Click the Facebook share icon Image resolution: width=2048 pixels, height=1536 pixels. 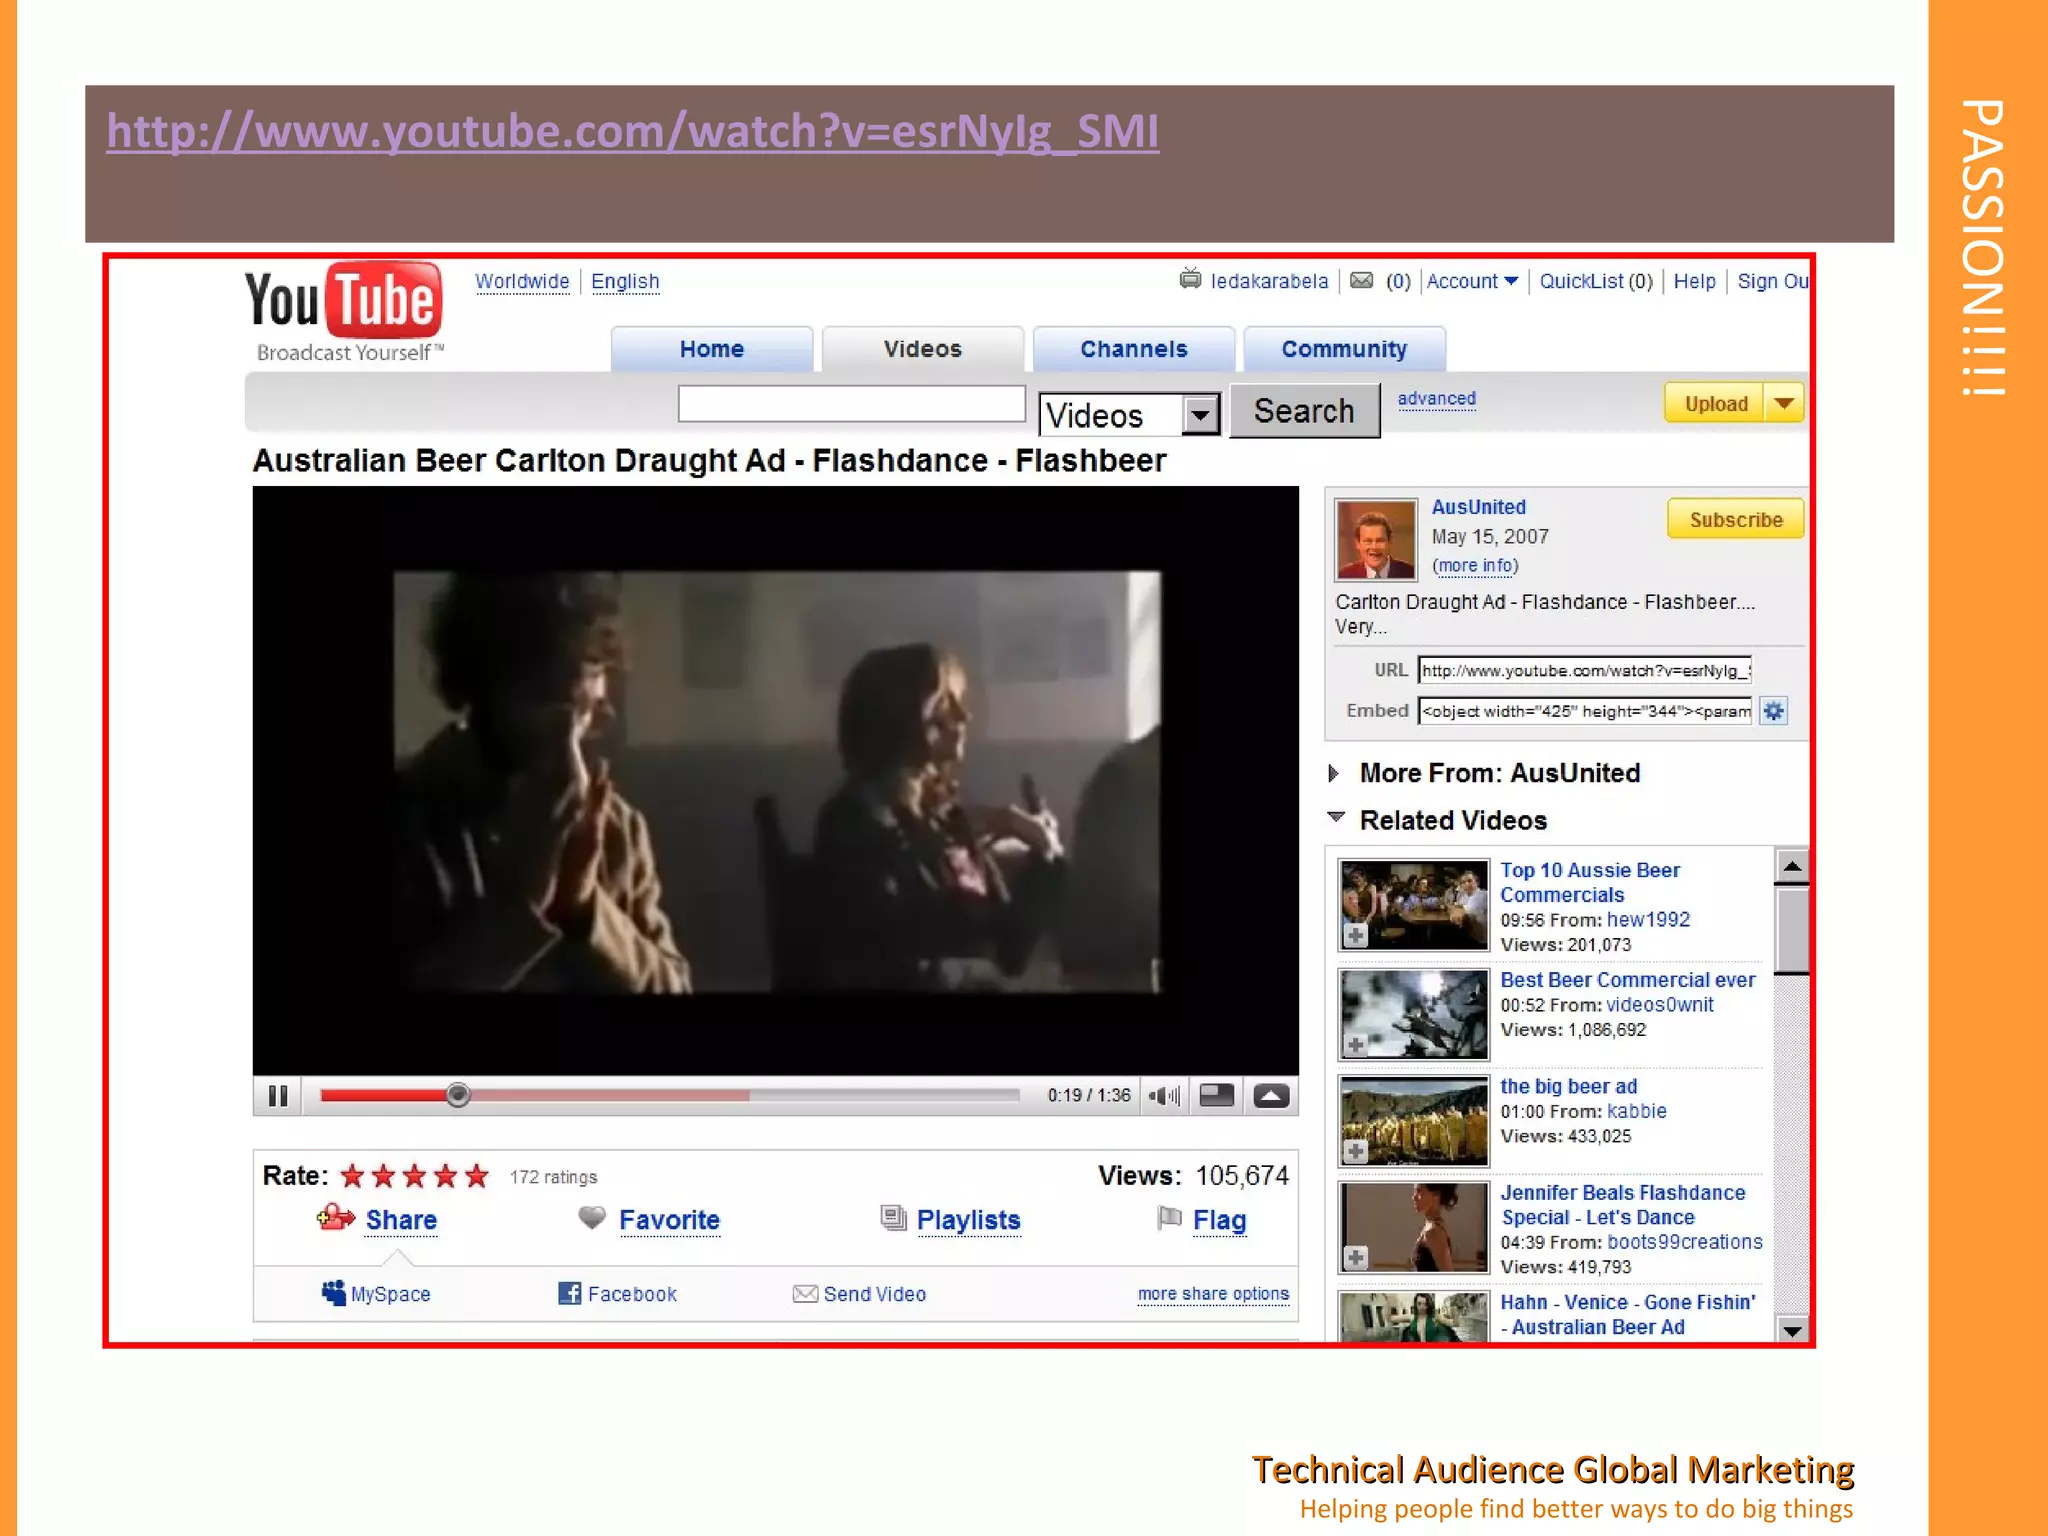569,1293
